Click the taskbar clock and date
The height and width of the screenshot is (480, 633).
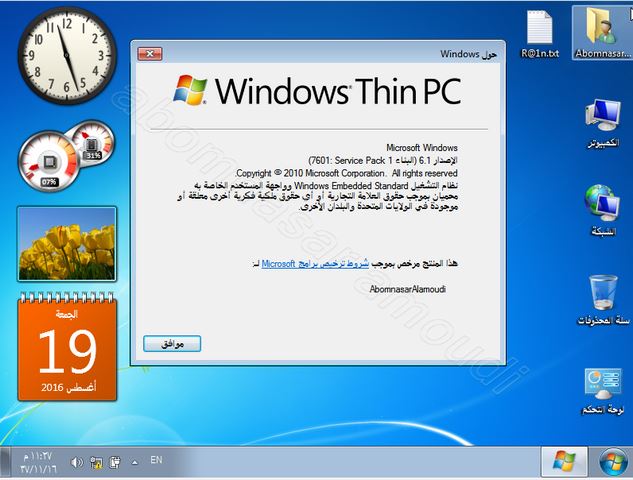38,463
